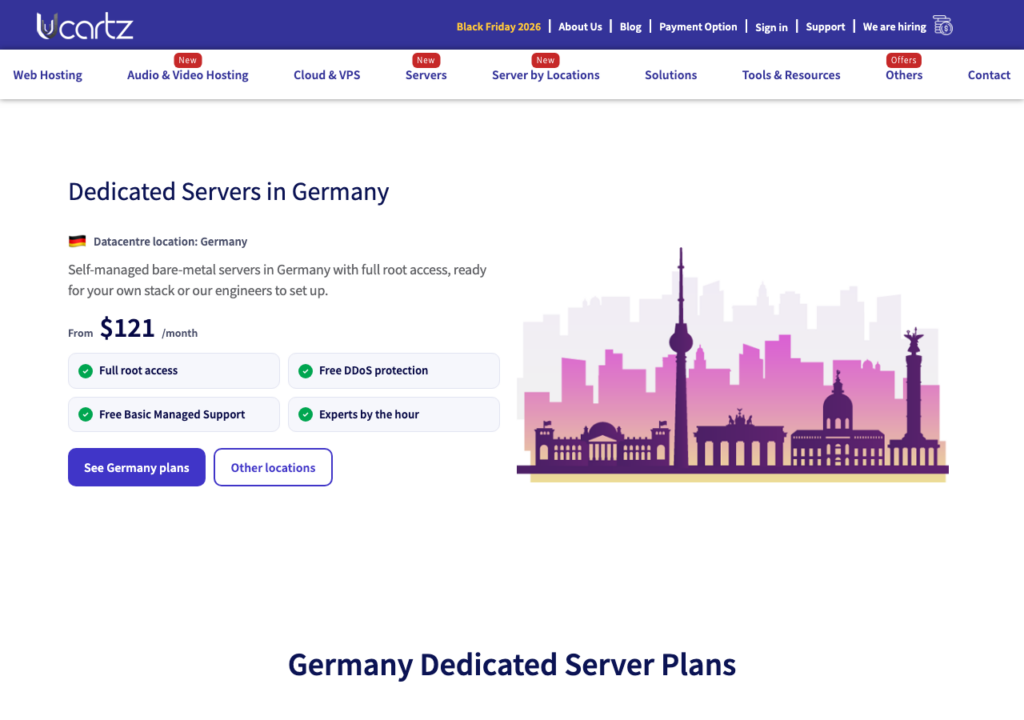
Task: Click the Berlin skyline illustration
Action: click(x=732, y=365)
